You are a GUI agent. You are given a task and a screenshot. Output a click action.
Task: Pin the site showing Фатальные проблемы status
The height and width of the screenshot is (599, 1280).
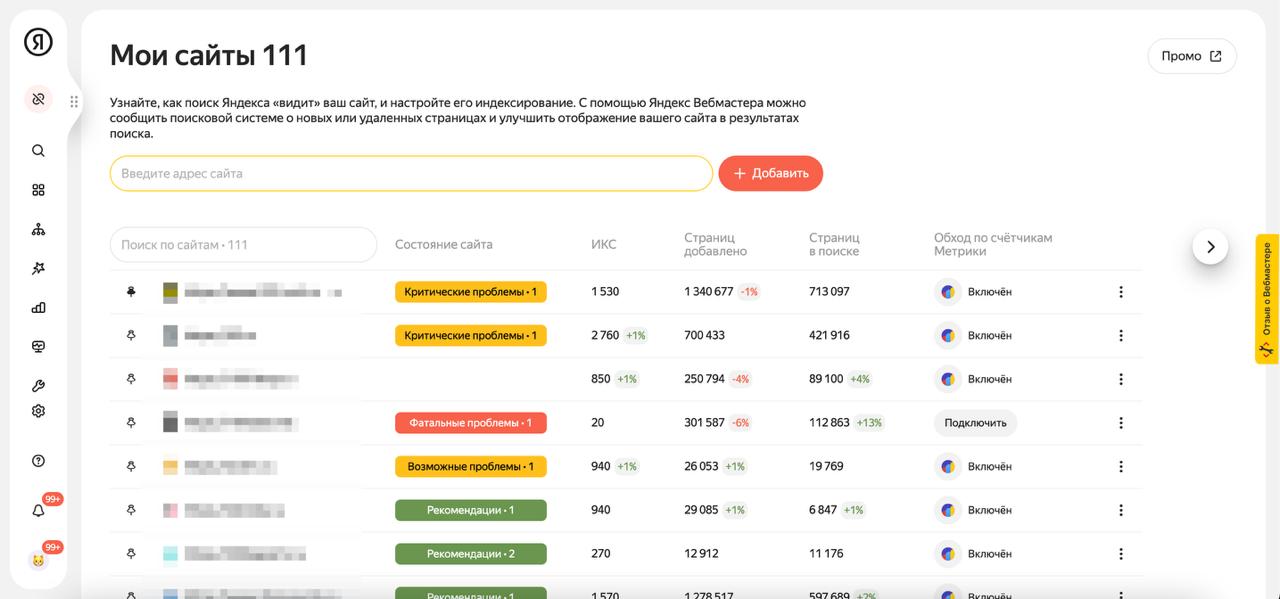tap(129, 422)
